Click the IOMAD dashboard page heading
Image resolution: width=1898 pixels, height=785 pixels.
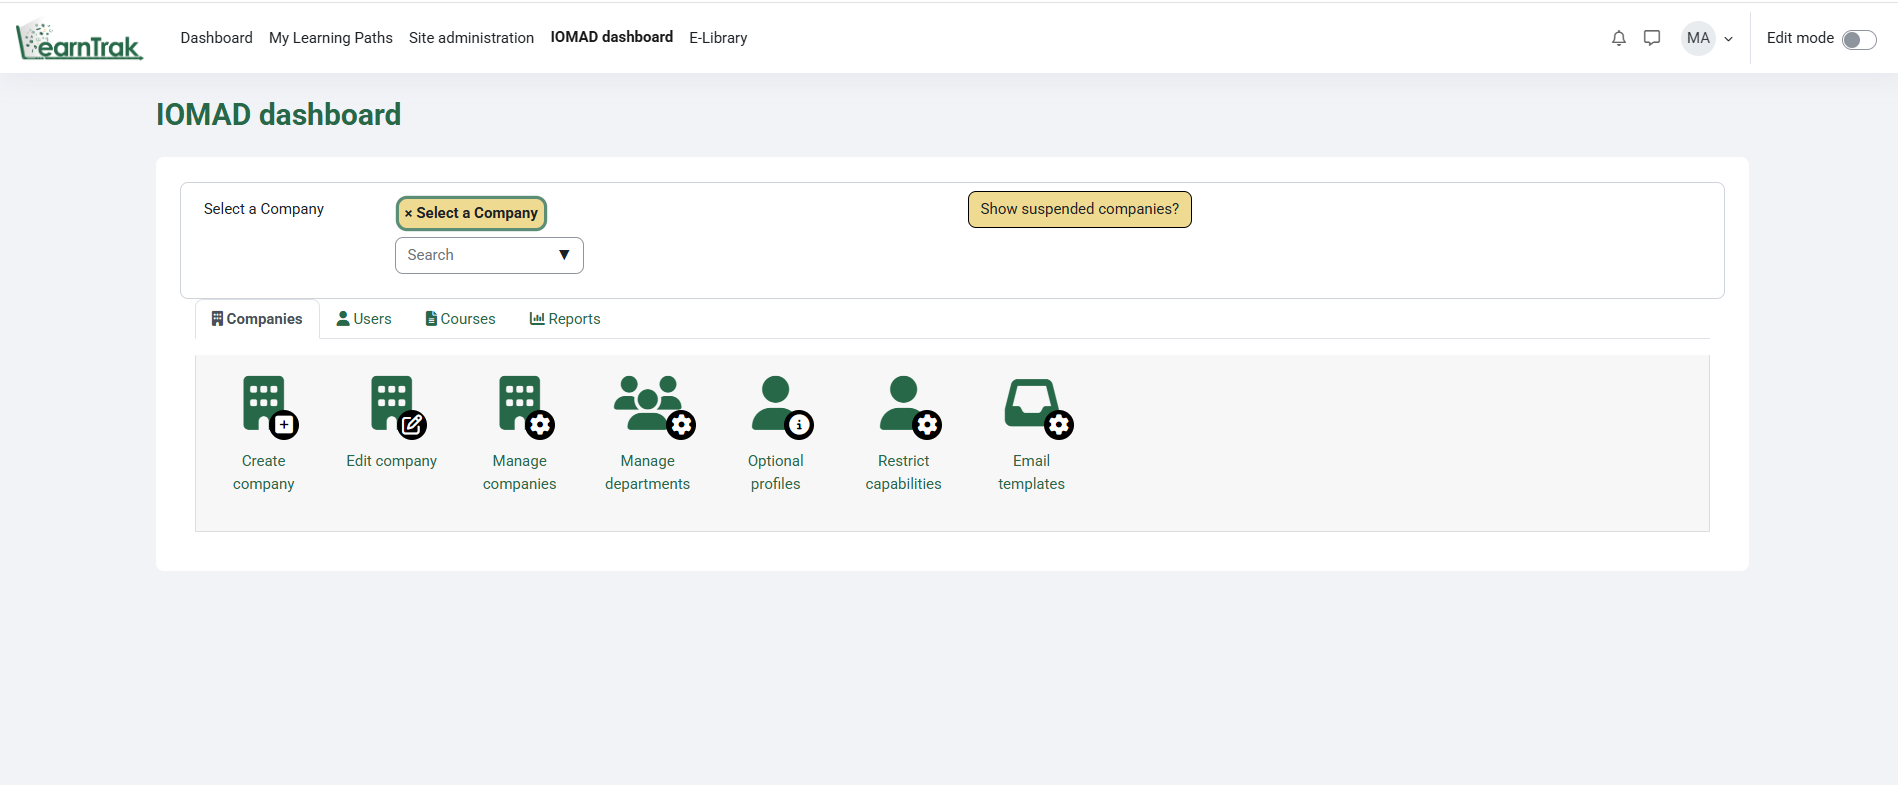278,115
